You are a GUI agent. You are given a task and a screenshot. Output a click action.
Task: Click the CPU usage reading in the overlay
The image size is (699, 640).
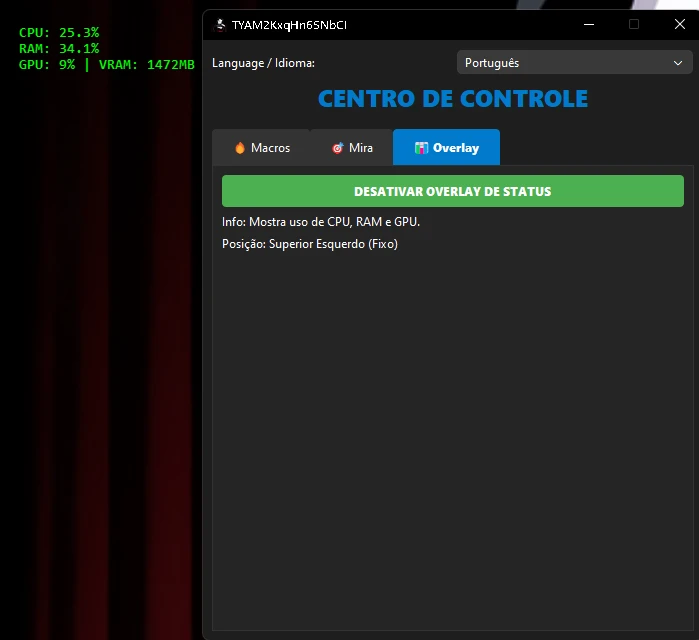[59, 33]
